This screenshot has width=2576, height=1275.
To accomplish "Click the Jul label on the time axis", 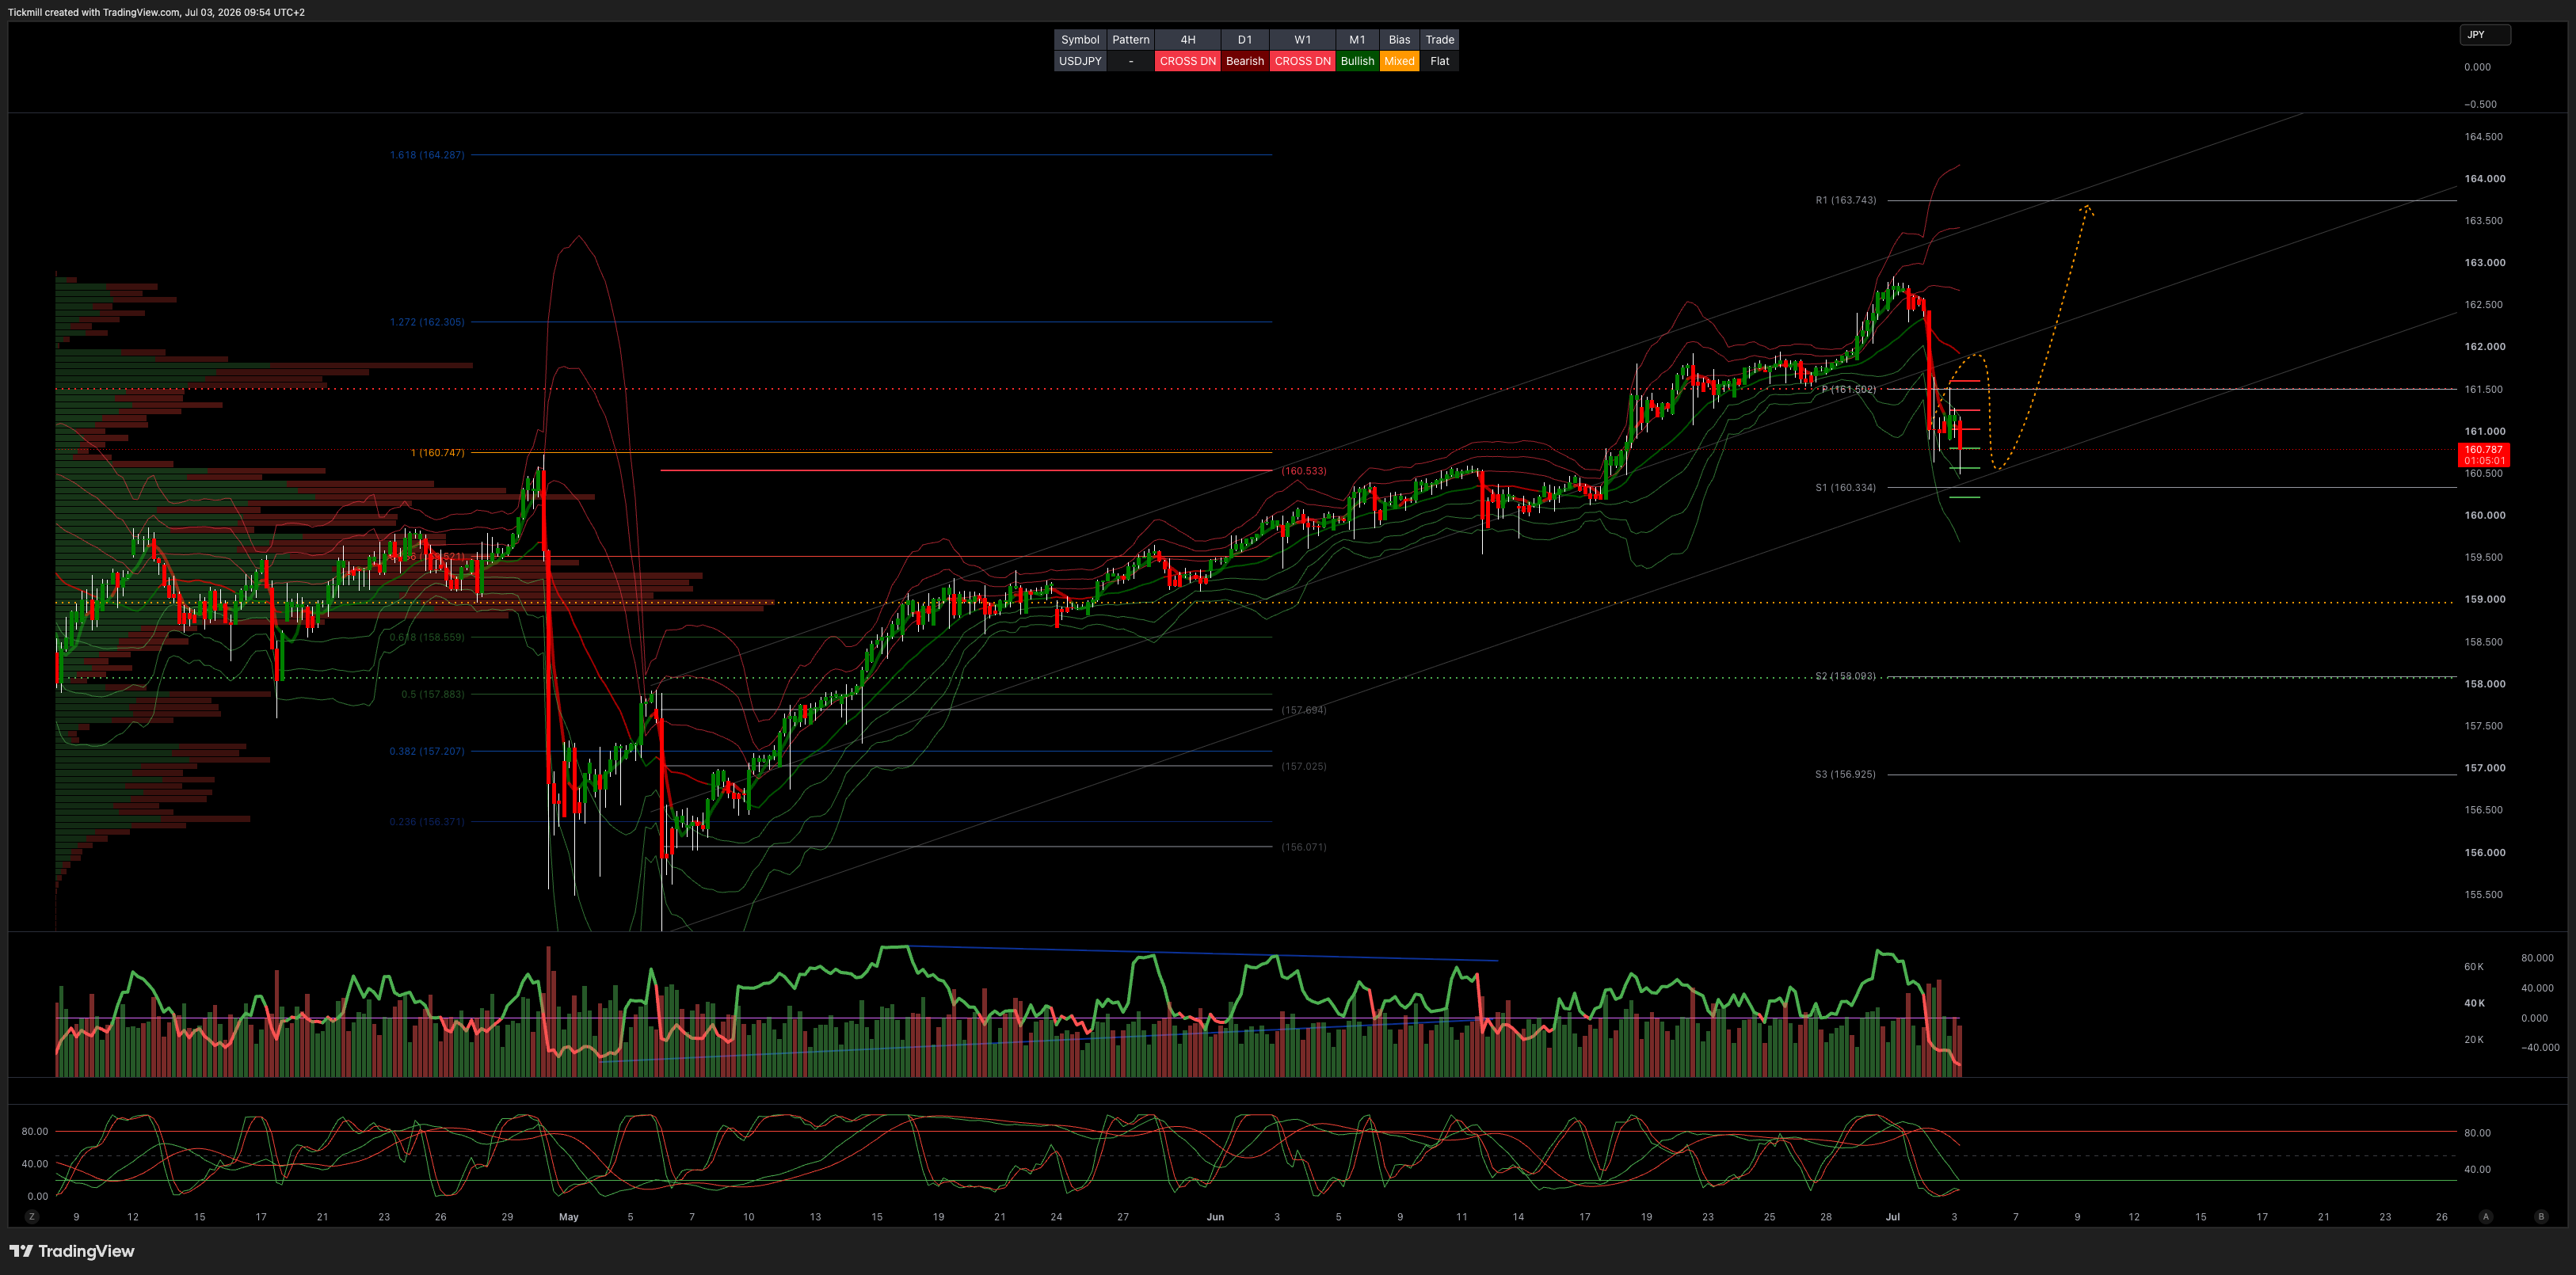I will click(x=1892, y=1217).
